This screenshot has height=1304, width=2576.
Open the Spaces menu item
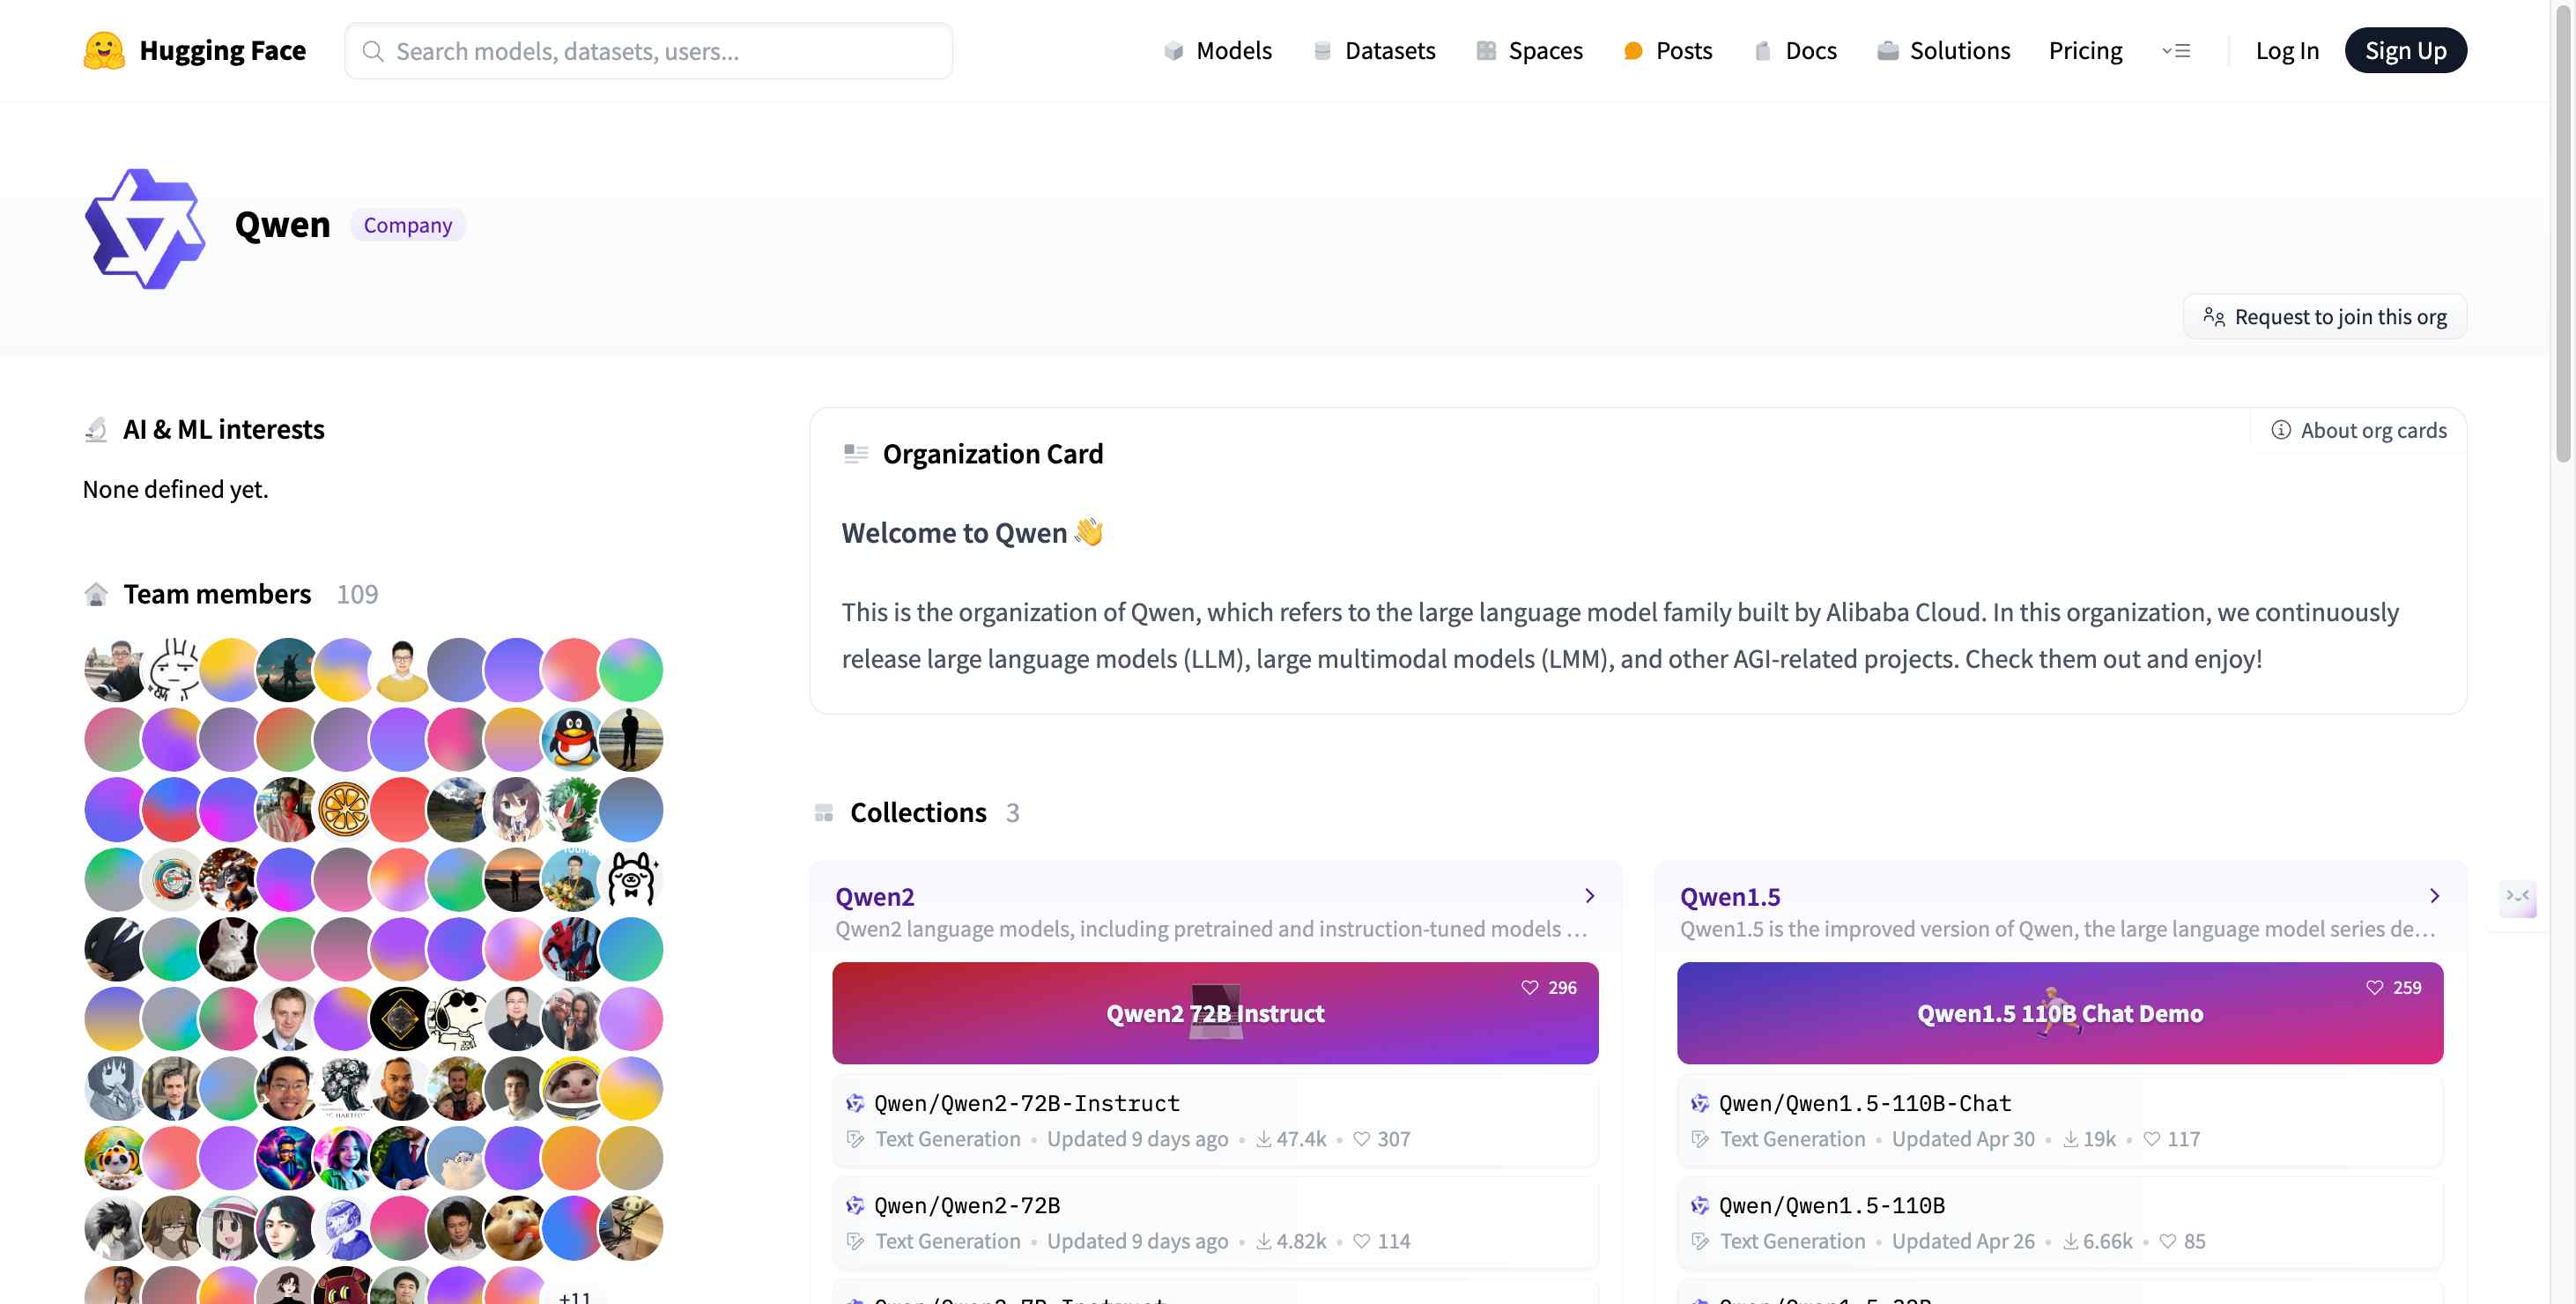point(1530,51)
